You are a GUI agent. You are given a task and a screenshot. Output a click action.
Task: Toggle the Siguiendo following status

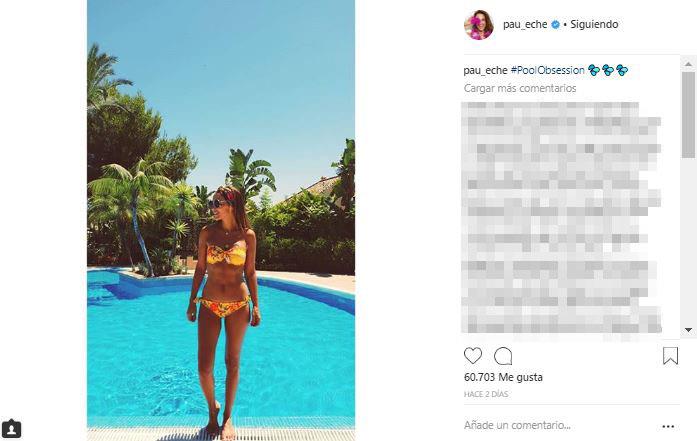coord(594,24)
